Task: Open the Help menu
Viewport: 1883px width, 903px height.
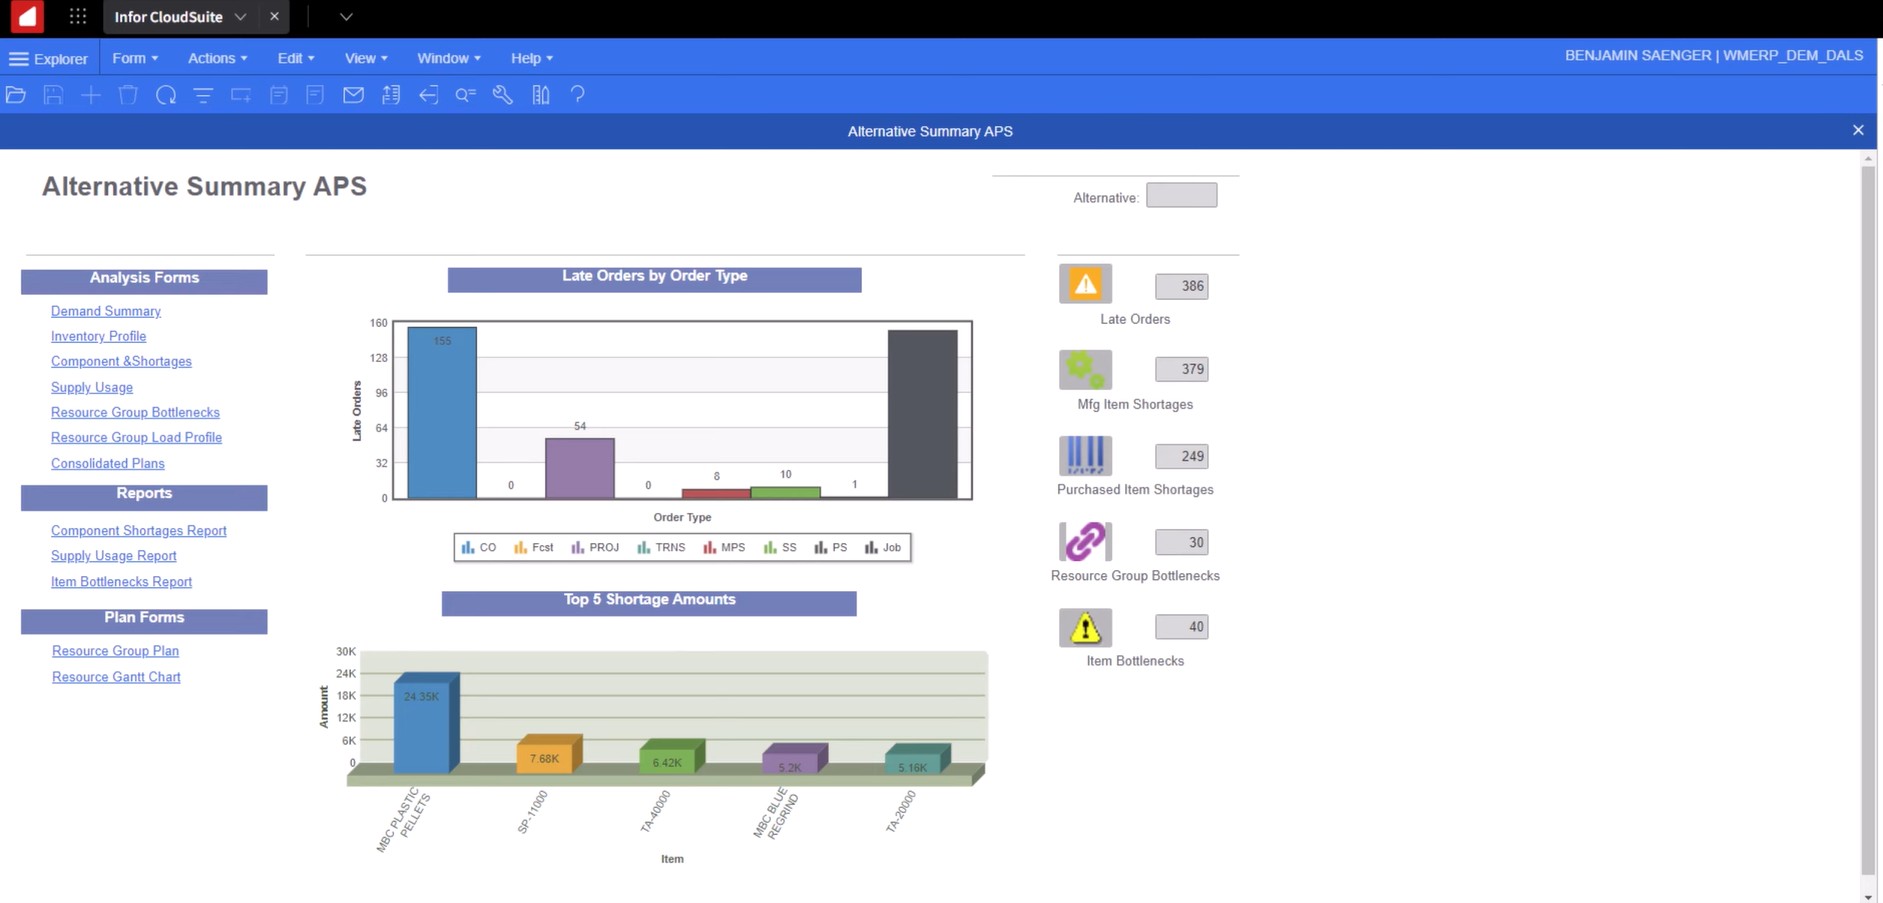Action: (532, 58)
